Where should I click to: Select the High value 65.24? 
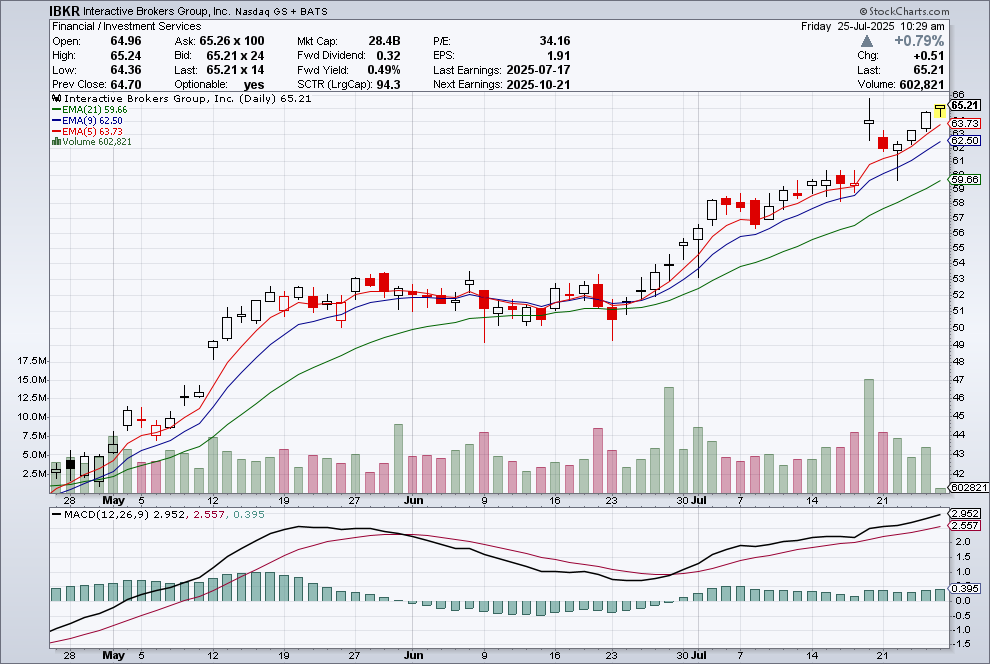click(x=126, y=56)
